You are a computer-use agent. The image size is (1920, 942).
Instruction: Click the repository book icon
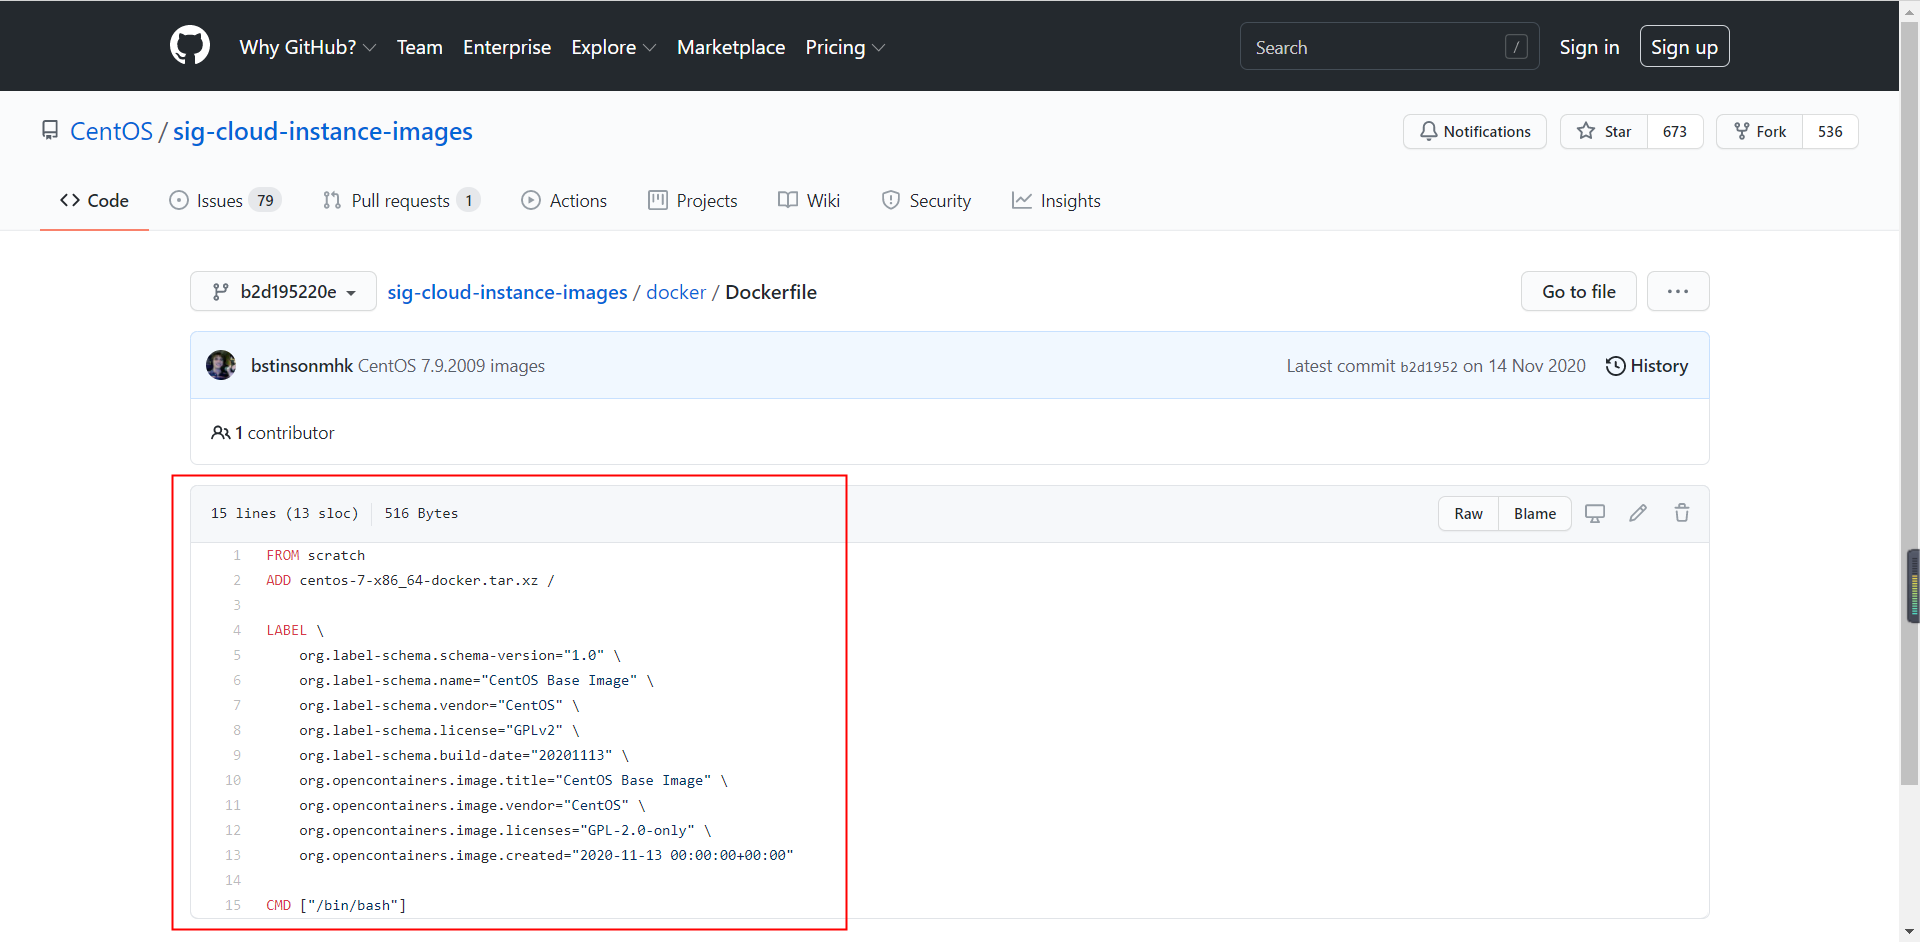point(50,131)
